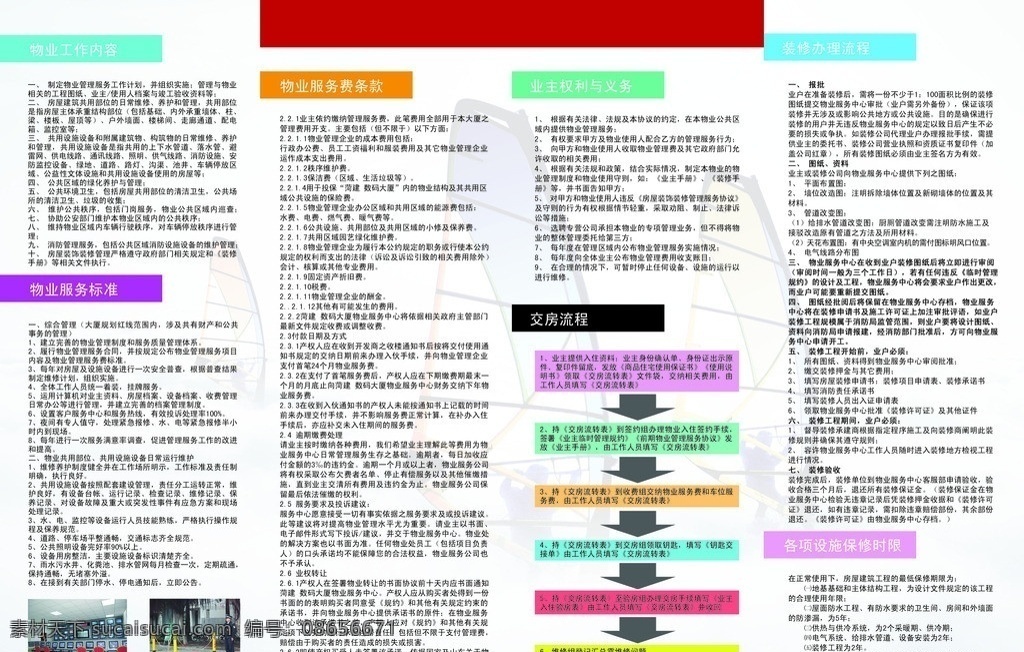This screenshot has width=1024, height=652.
Task: Click the text line 2.6 业权转让
Action: click(x=303, y=573)
